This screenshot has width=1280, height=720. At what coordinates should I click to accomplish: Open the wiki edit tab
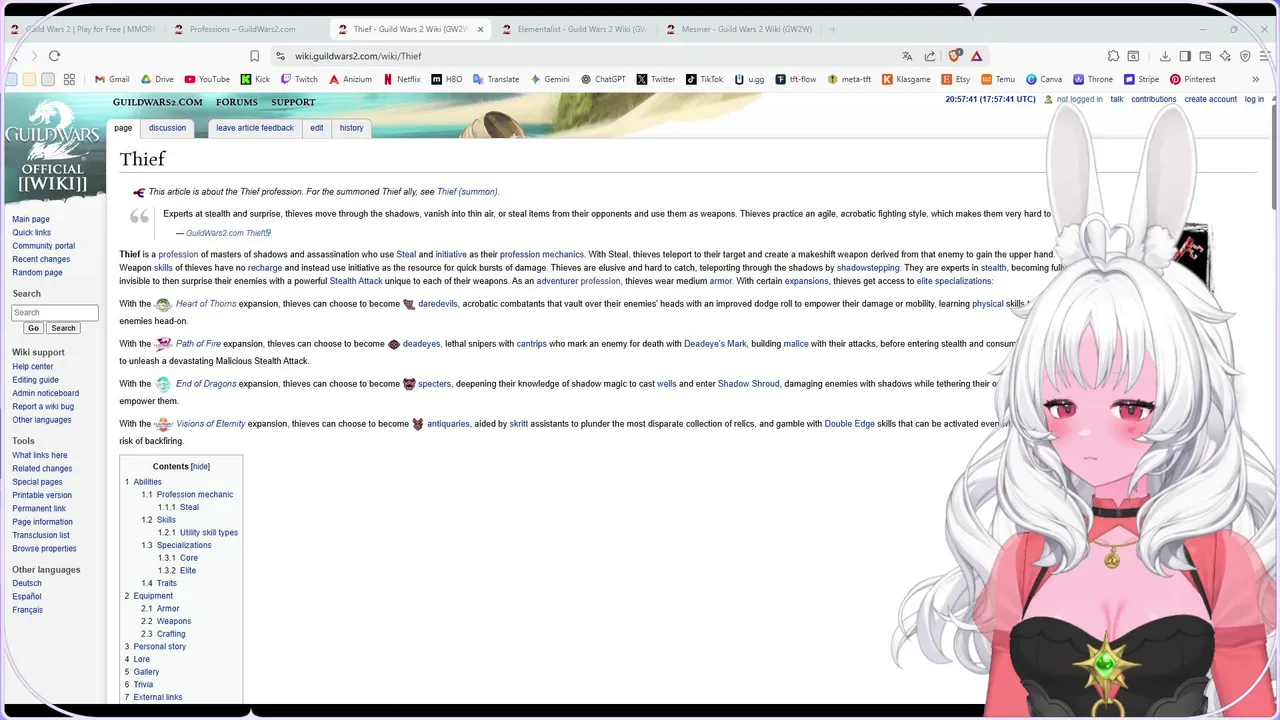316,128
